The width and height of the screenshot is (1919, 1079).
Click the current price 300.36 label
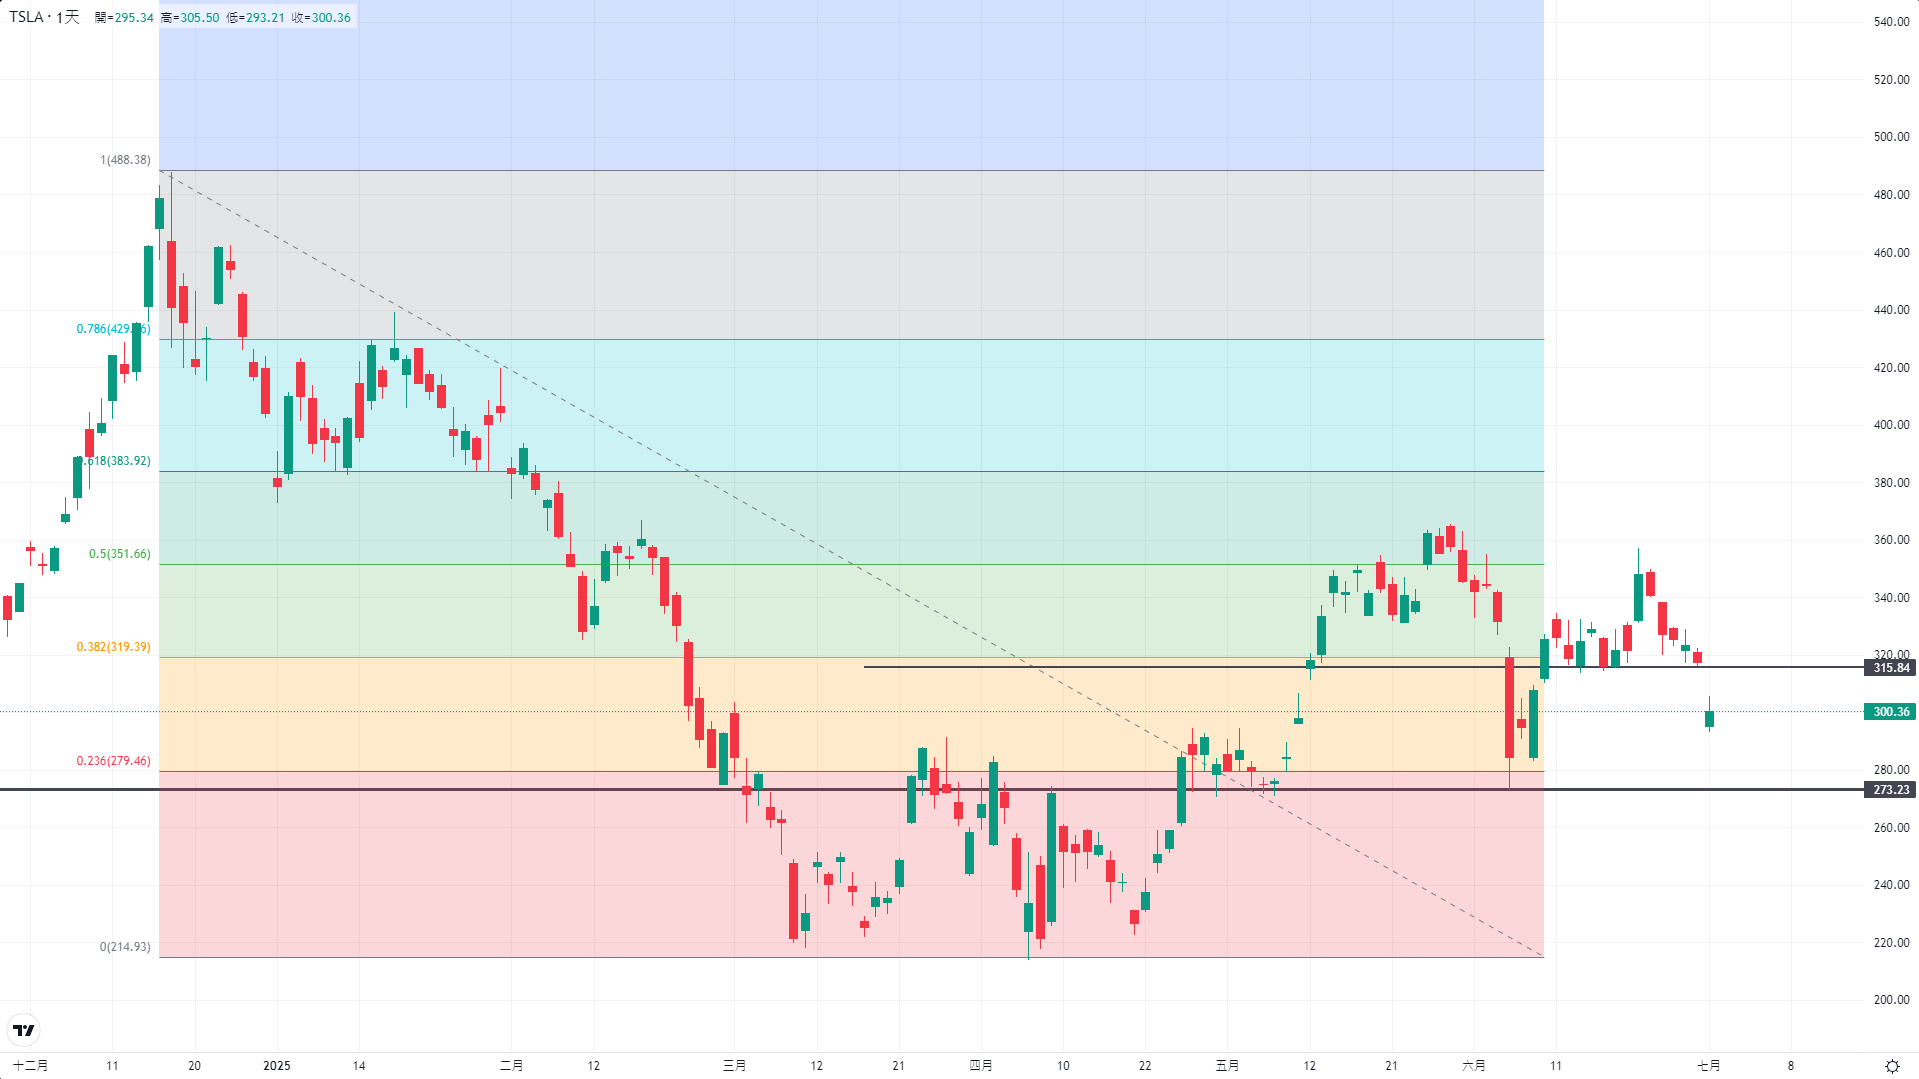point(1890,712)
